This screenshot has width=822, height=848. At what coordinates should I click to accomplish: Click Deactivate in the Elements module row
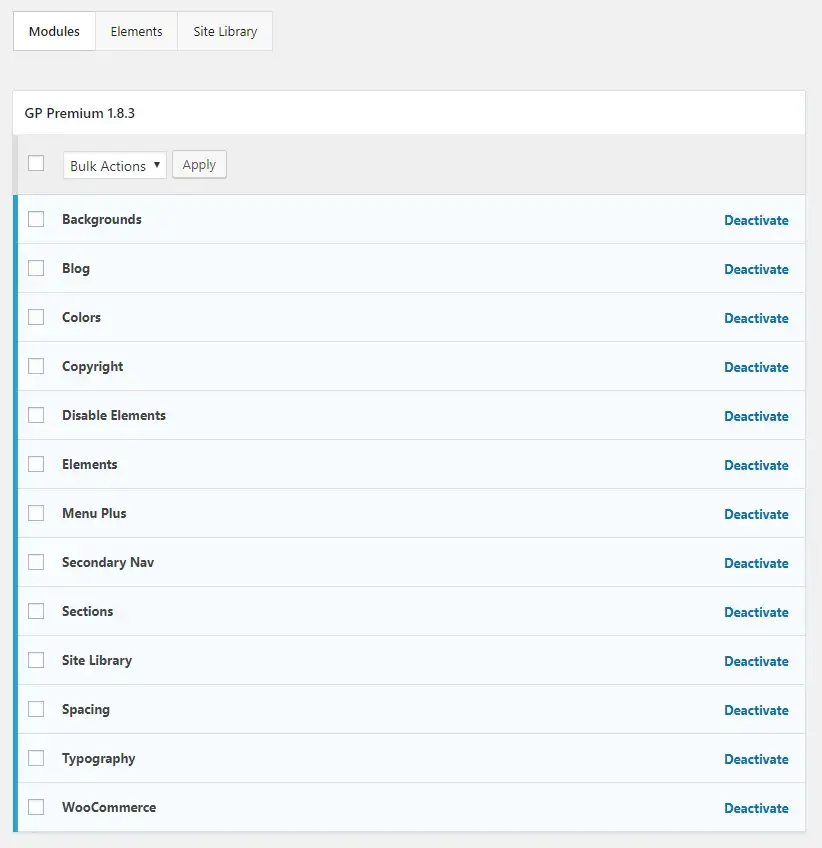[x=756, y=465]
